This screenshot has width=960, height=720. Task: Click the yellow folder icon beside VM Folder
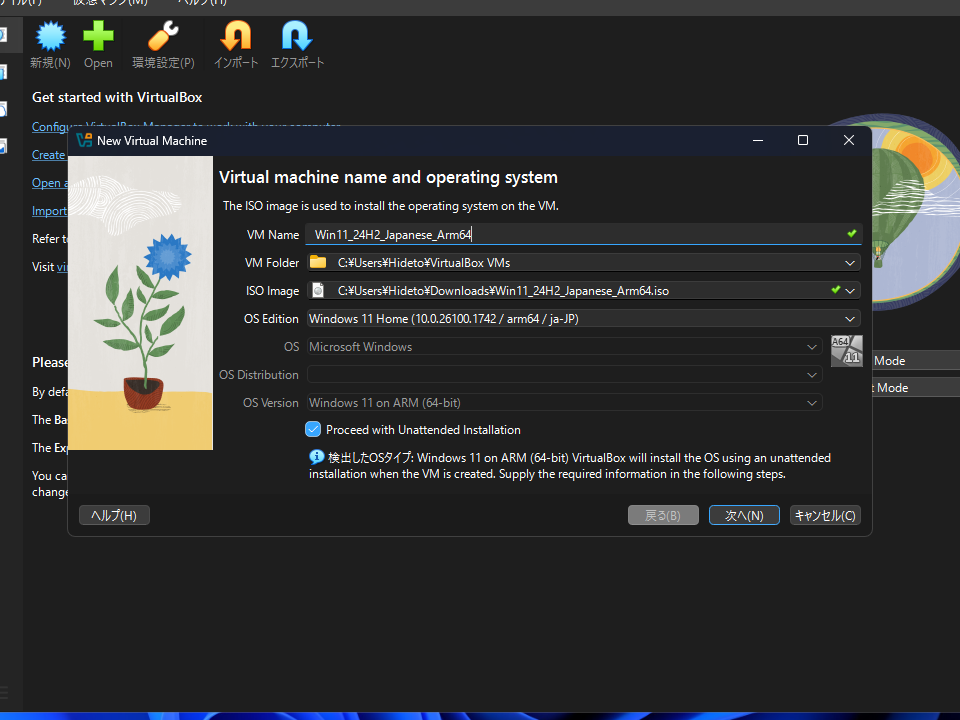320,262
